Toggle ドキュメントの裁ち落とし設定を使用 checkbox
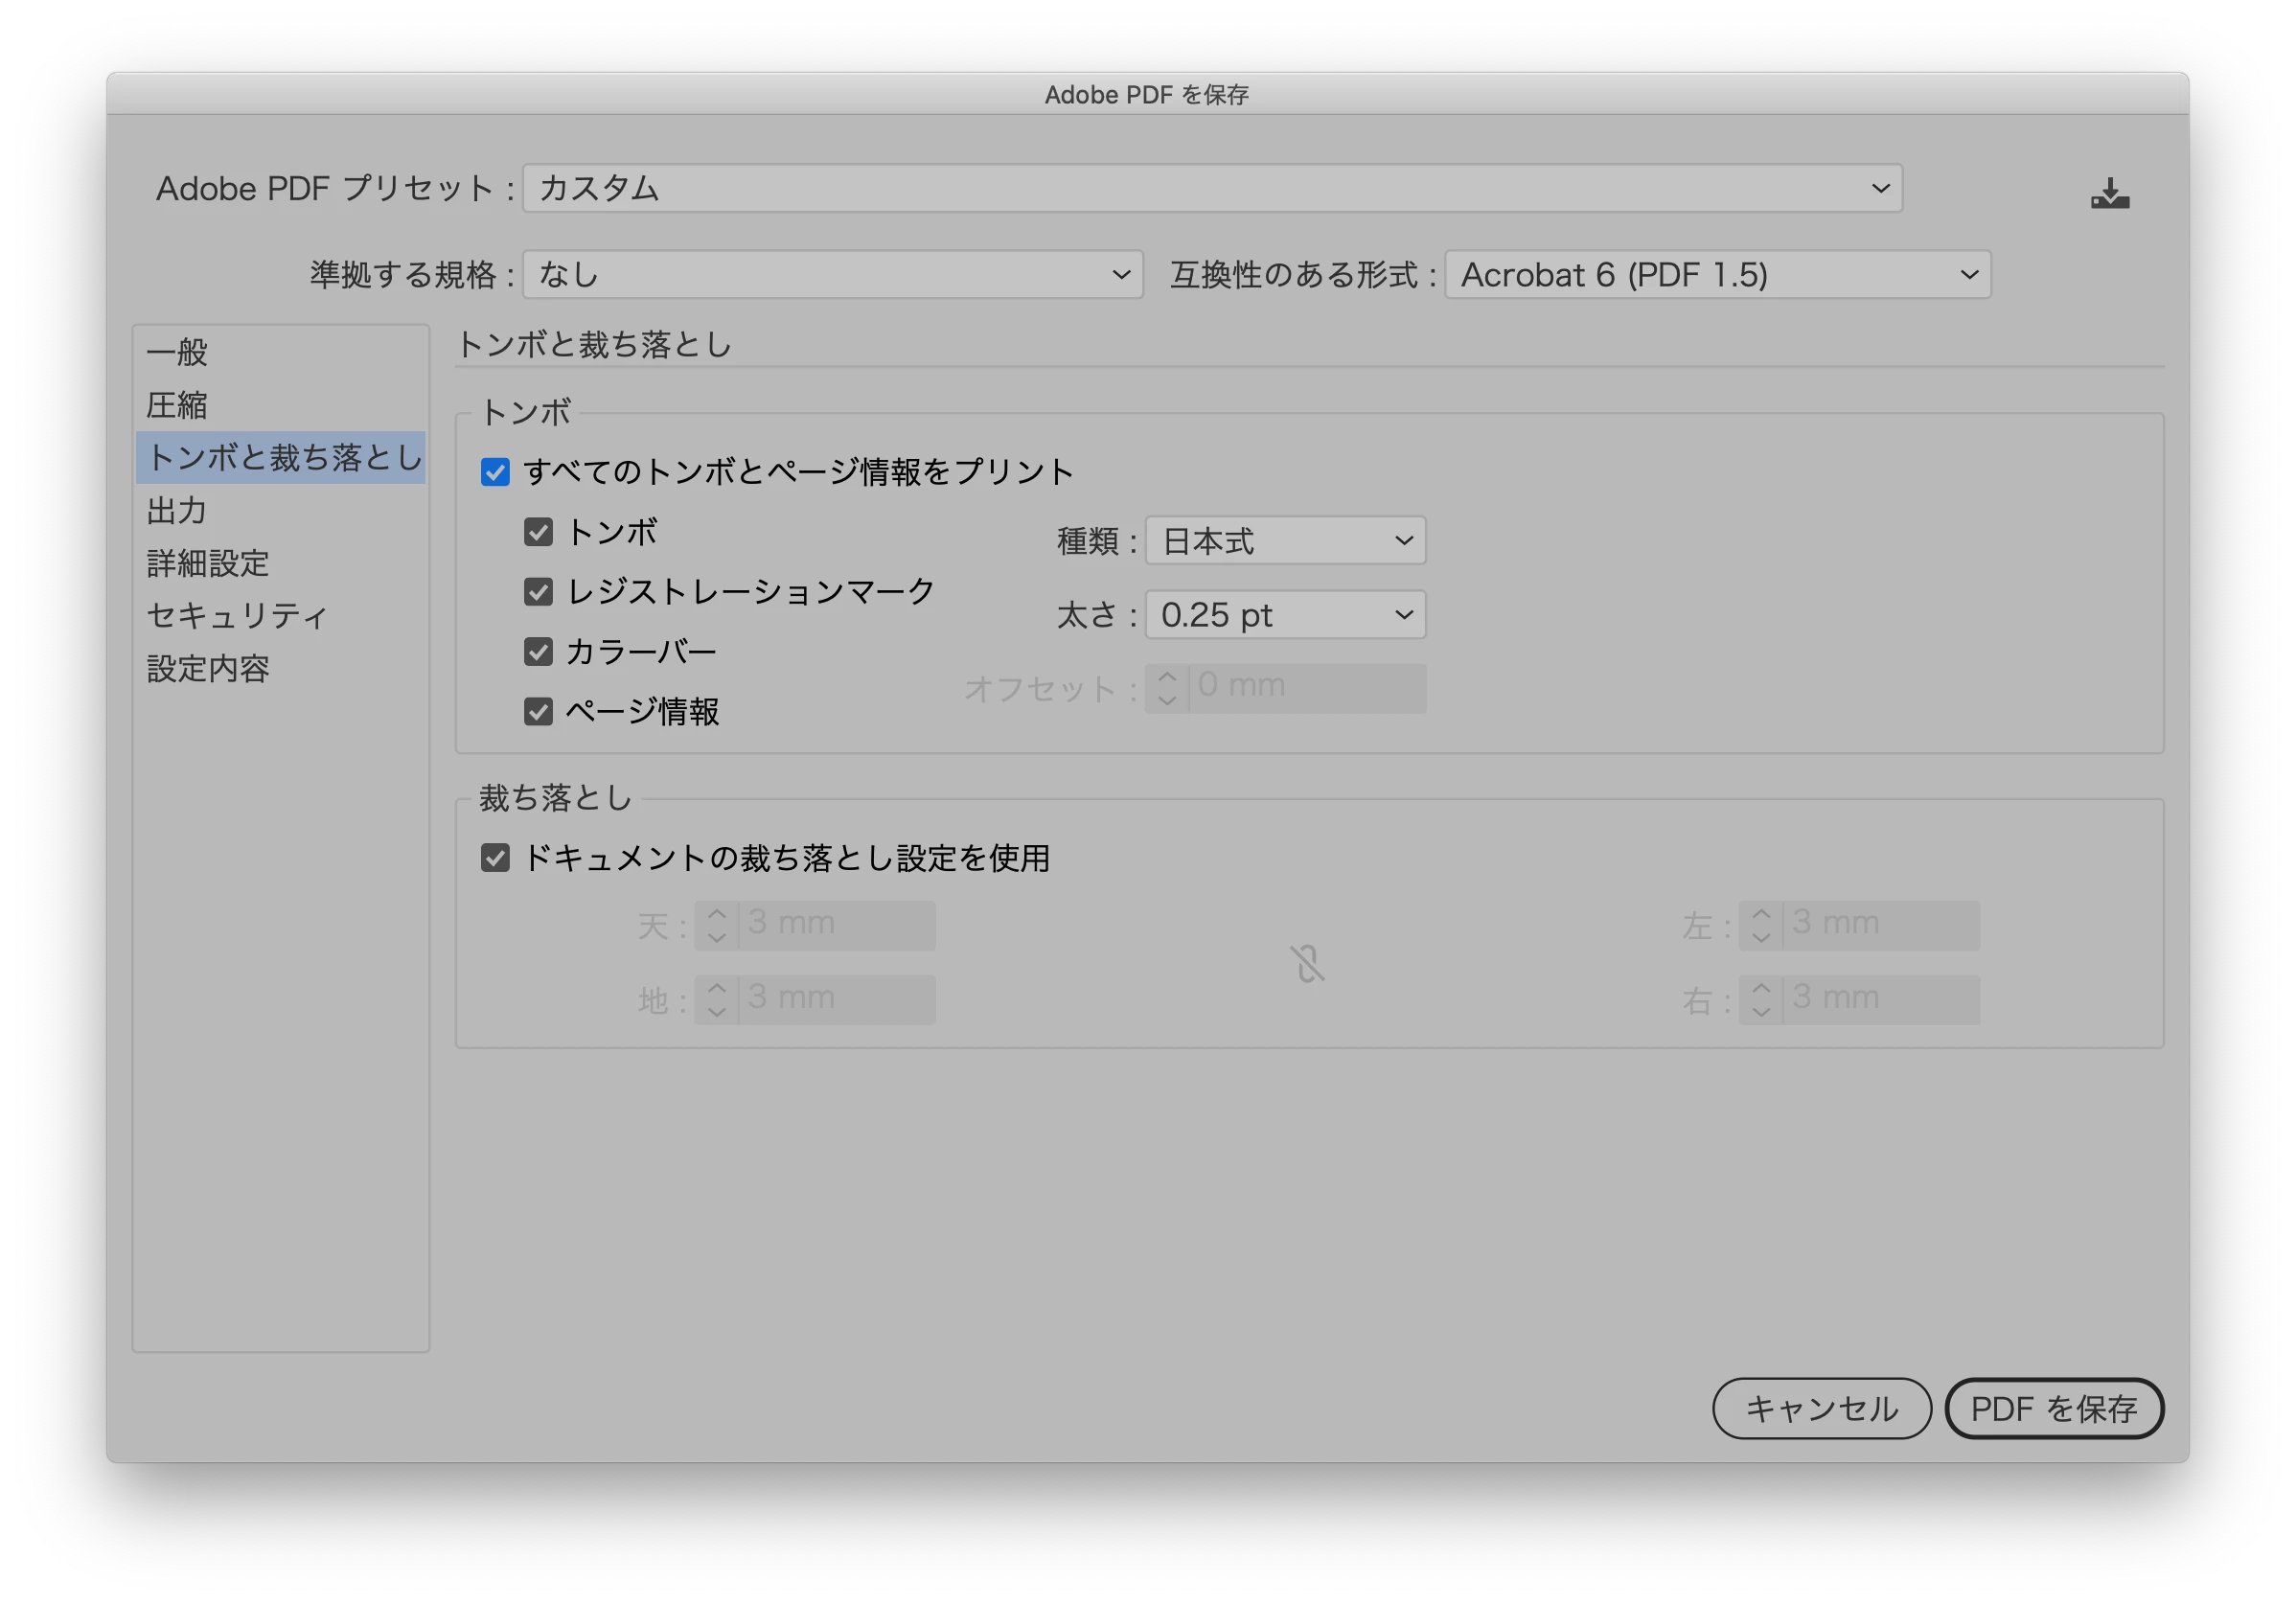Viewport: 2296px width, 1604px height. click(x=495, y=858)
